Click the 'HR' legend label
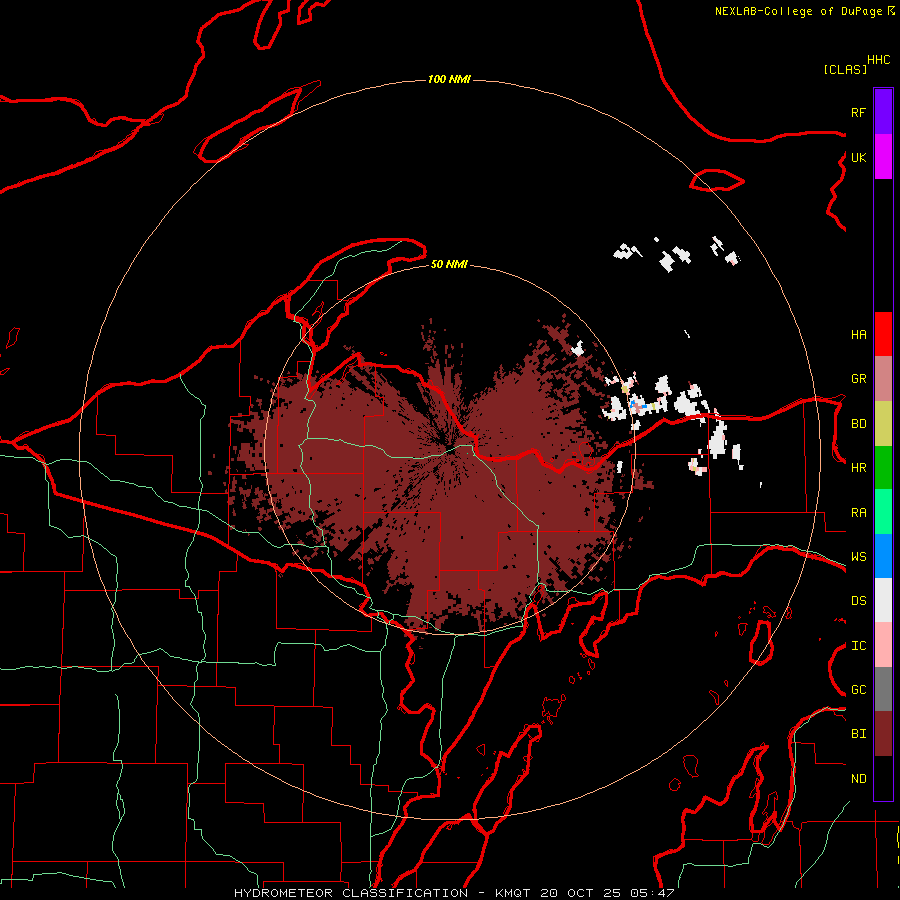Image resolution: width=900 pixels, height=900 pixels. point(858,468)
